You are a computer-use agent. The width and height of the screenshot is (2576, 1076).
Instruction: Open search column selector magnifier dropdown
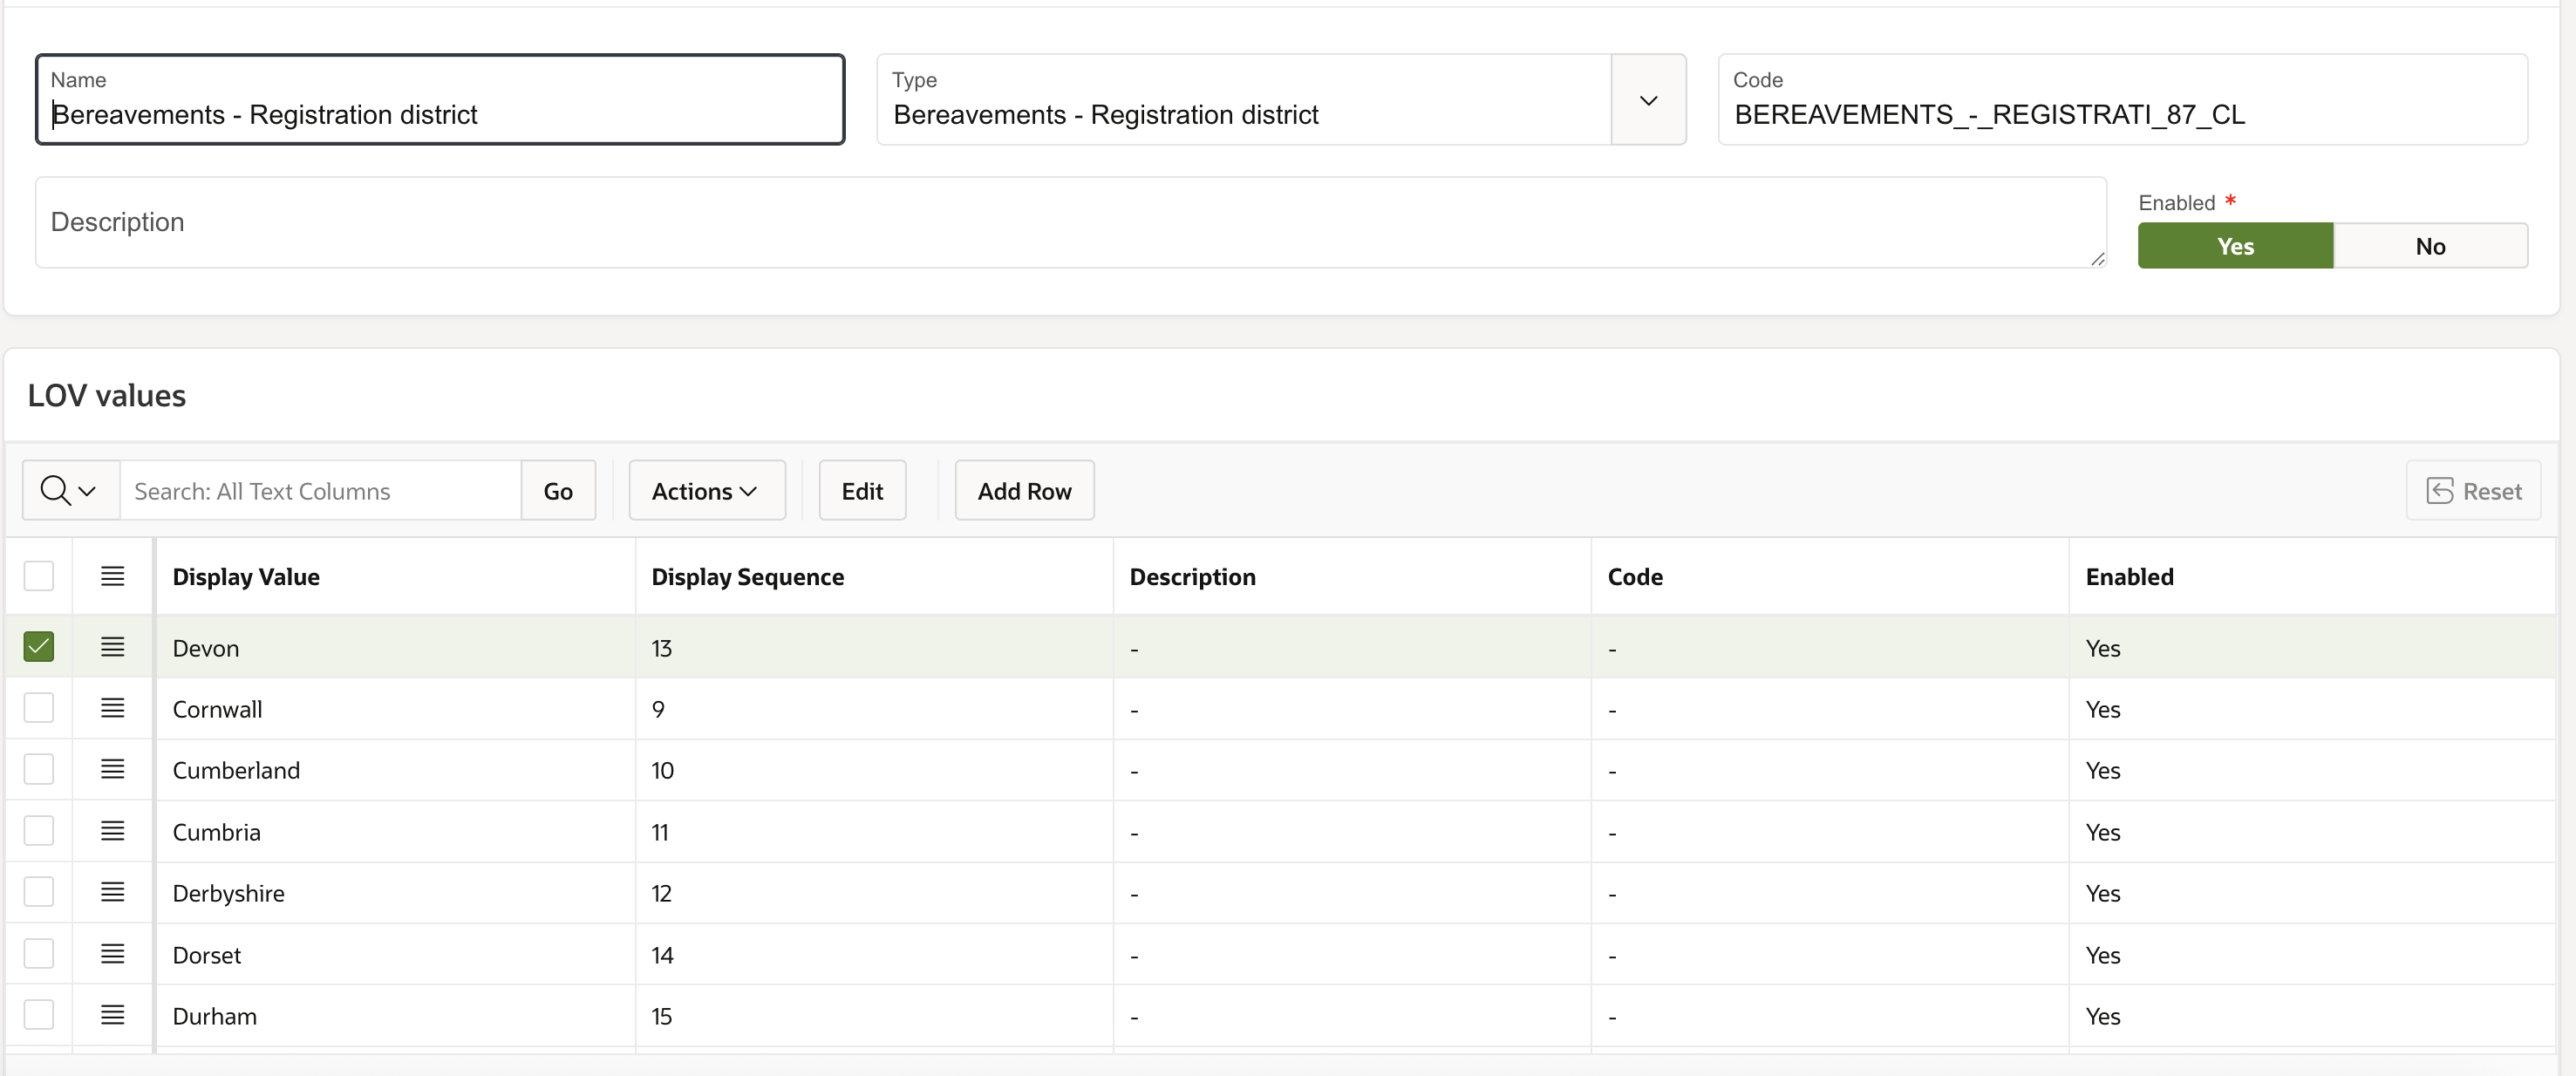pyautogui.click(x=69, y=491)
